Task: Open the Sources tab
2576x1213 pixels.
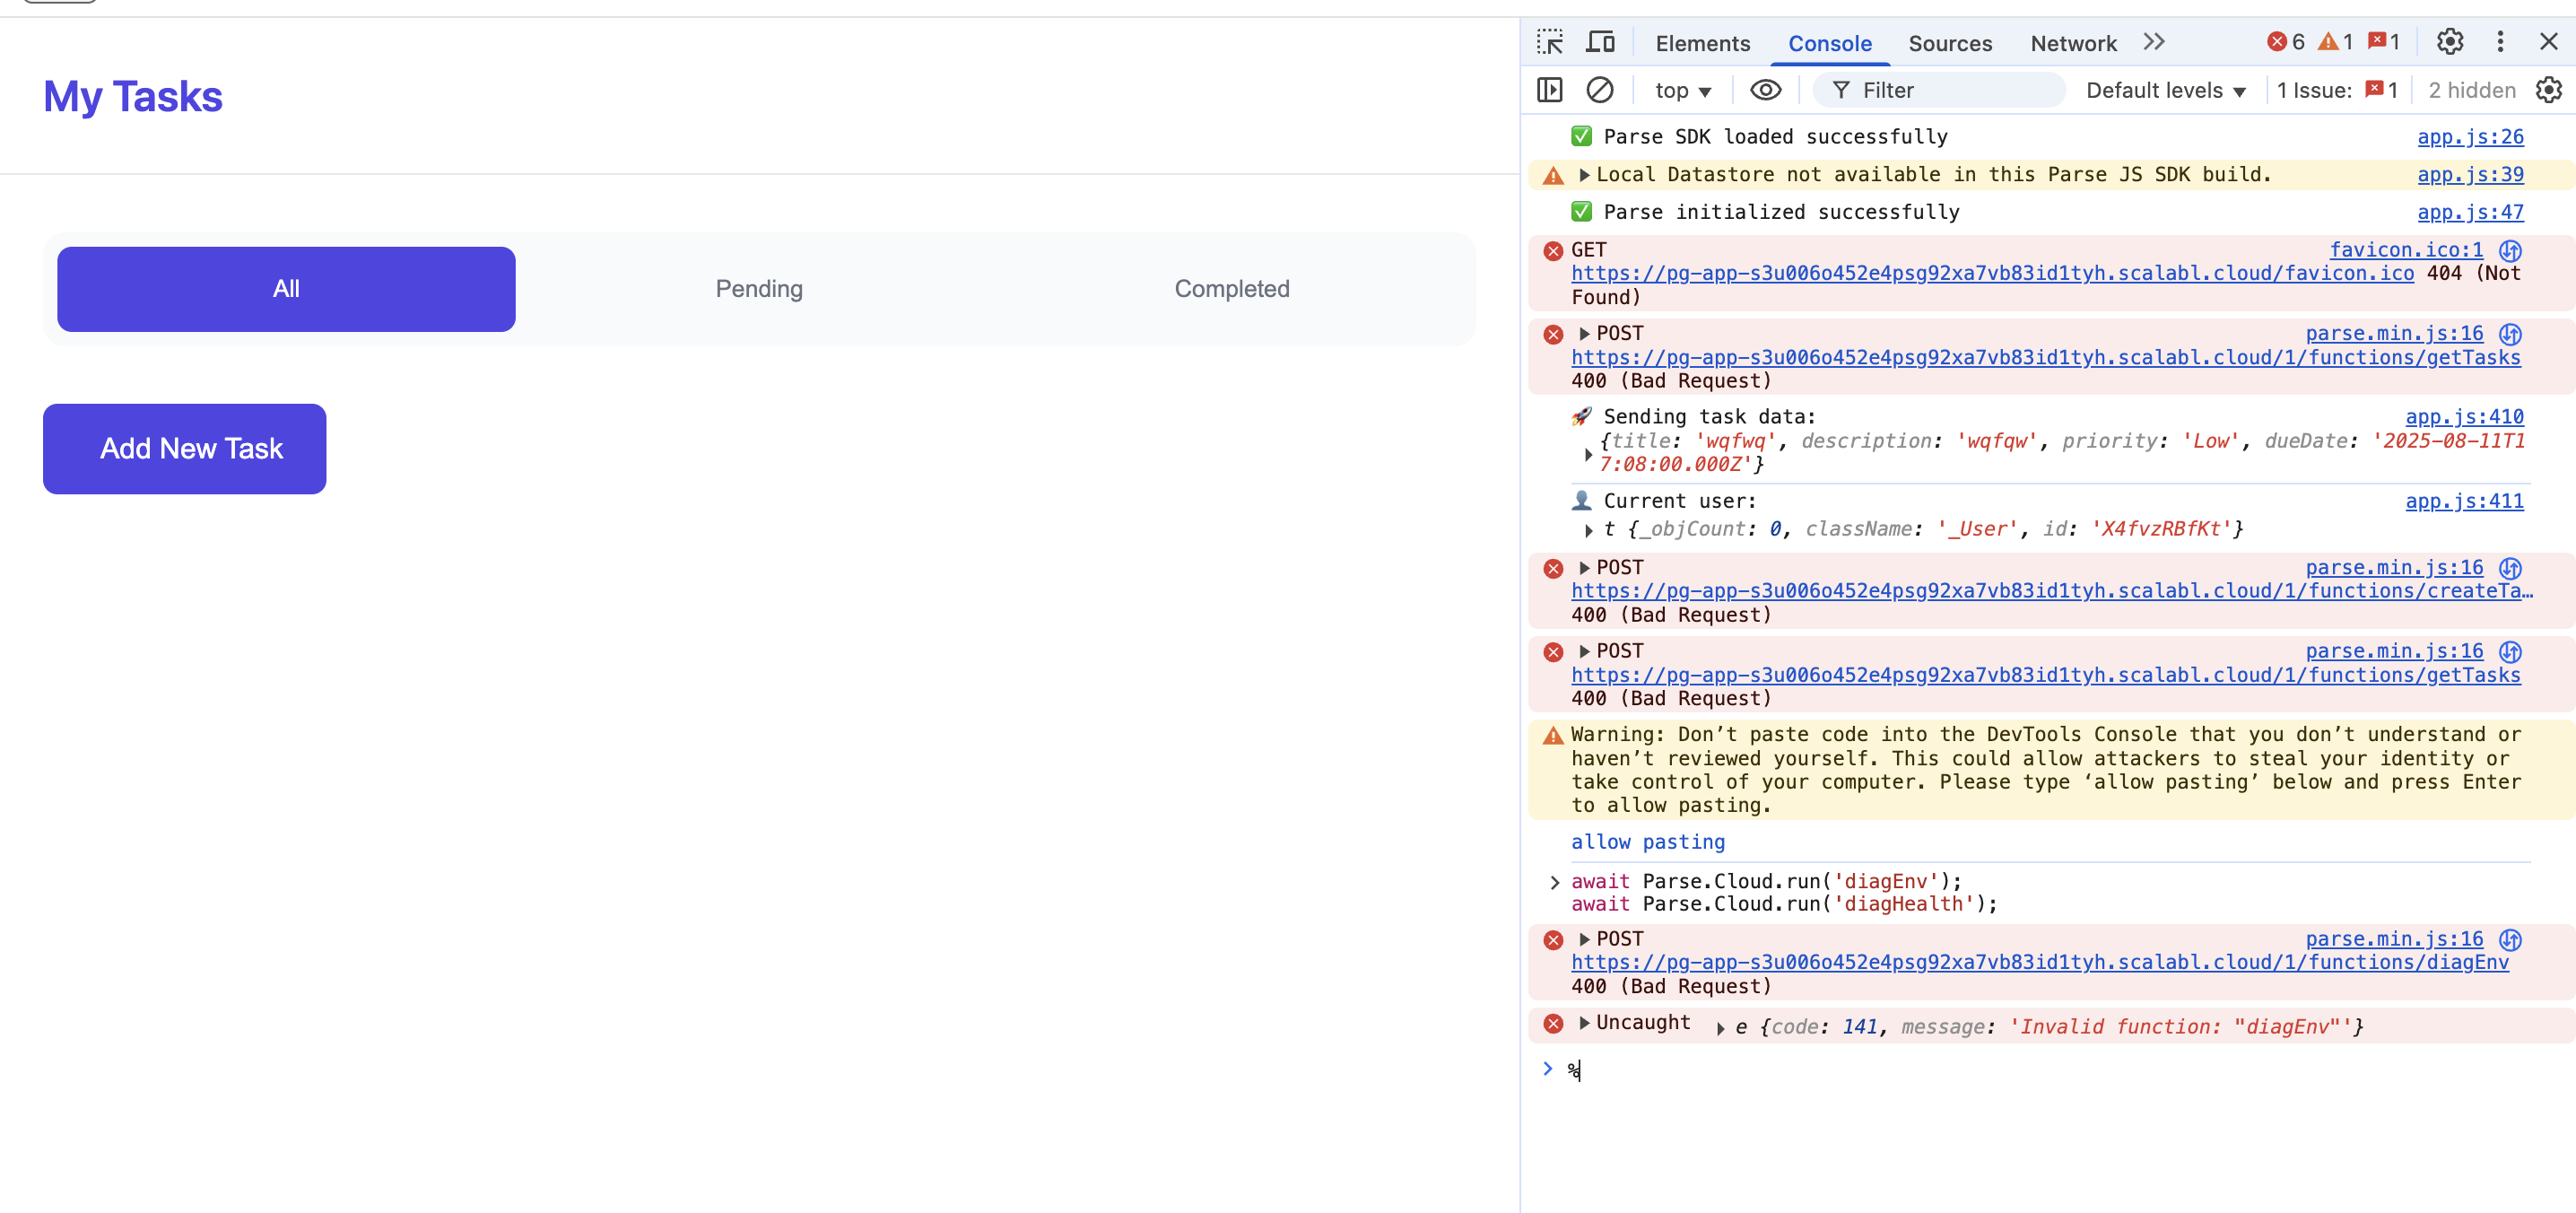Action: [x=1950, y=43]
